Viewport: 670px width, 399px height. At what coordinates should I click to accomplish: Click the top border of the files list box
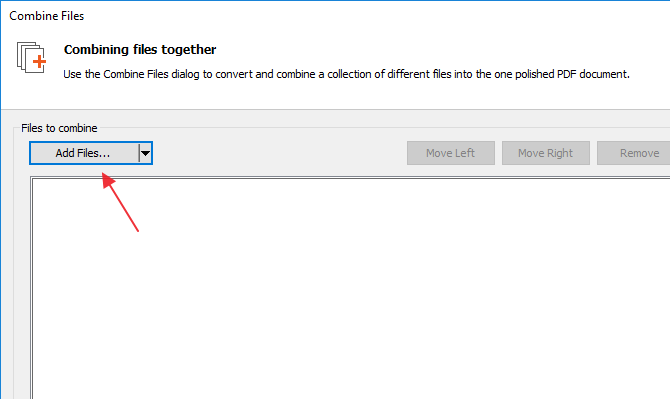[x=350, y=177]
